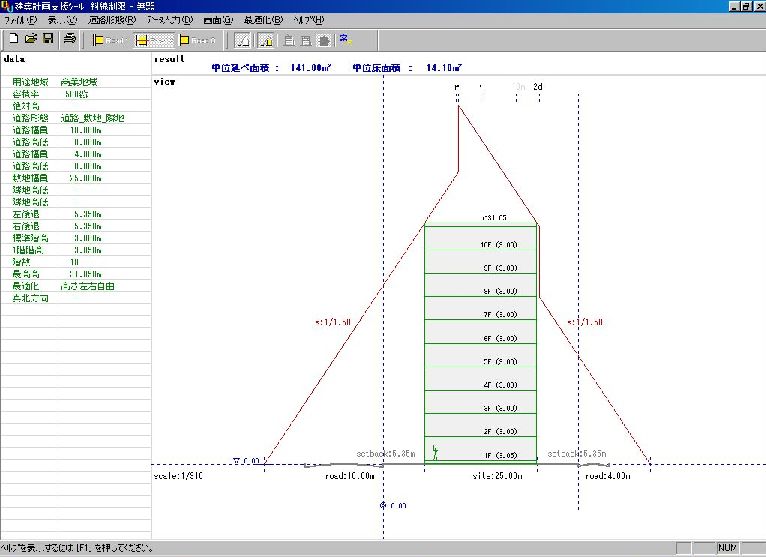Print with the printer toolbar icon

pos(70,39)
